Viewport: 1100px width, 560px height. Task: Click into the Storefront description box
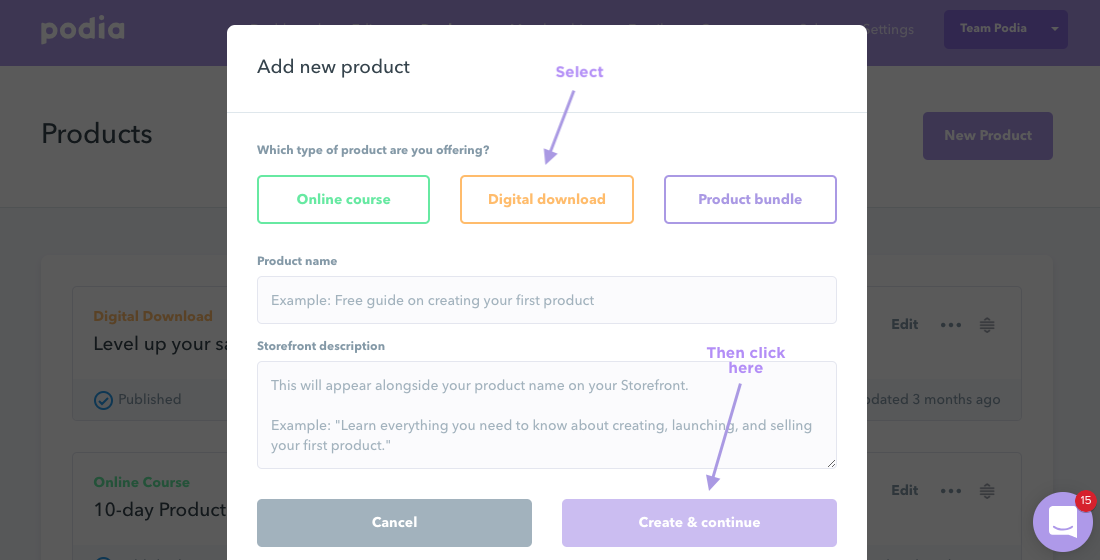546,415
